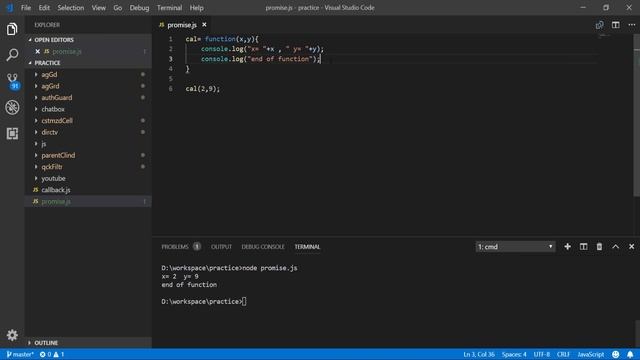Split the terminal panel
Image resolution: width=640 pixels, height=360 pixels.
click(x=583, y=247)
